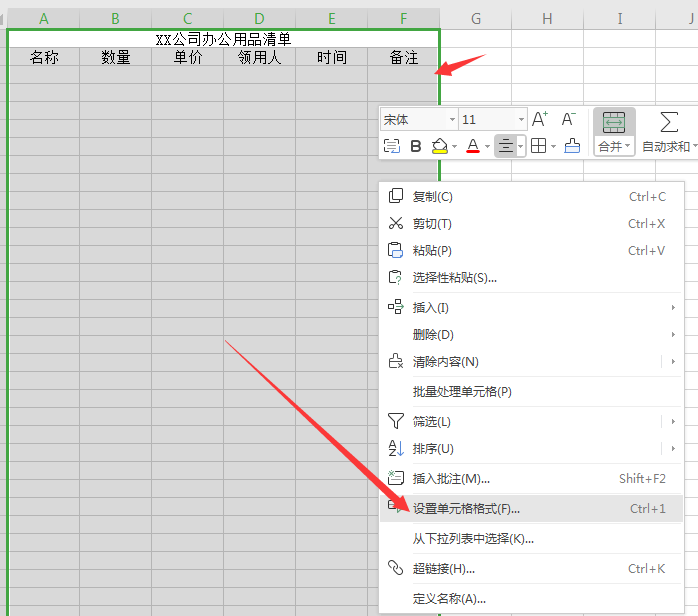
Task: Click the AutoSum sigma icon
Action: tap(669, 123)
